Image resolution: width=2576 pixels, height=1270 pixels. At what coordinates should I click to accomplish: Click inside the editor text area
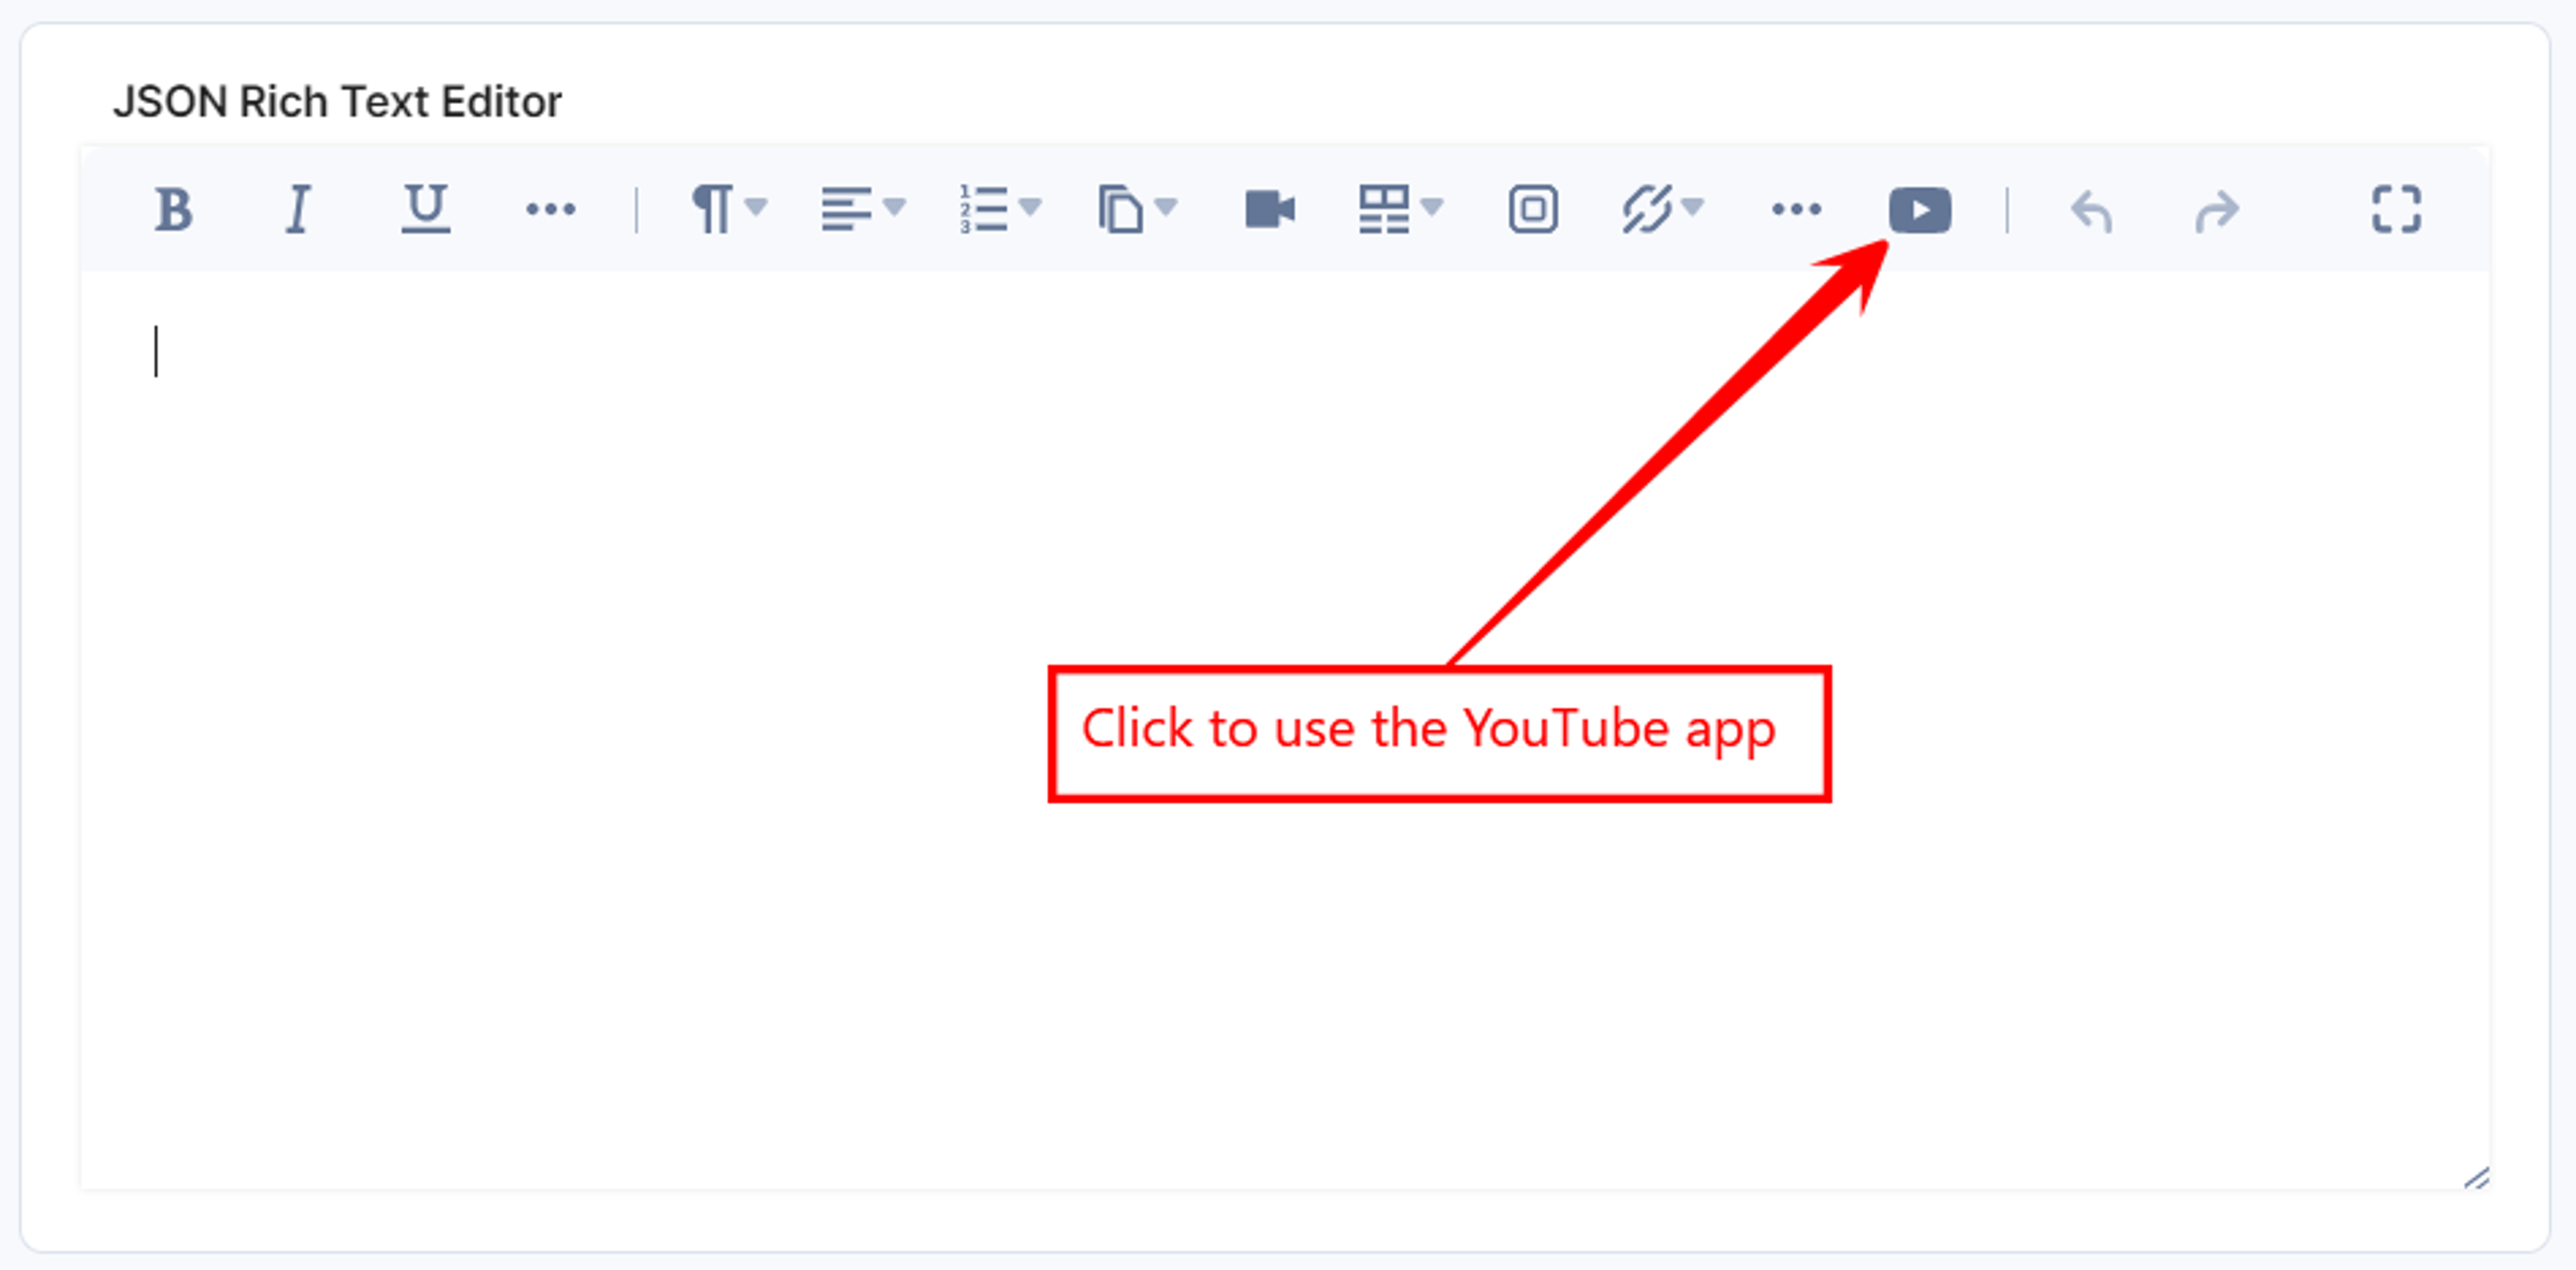click(x=1285, y=730)
